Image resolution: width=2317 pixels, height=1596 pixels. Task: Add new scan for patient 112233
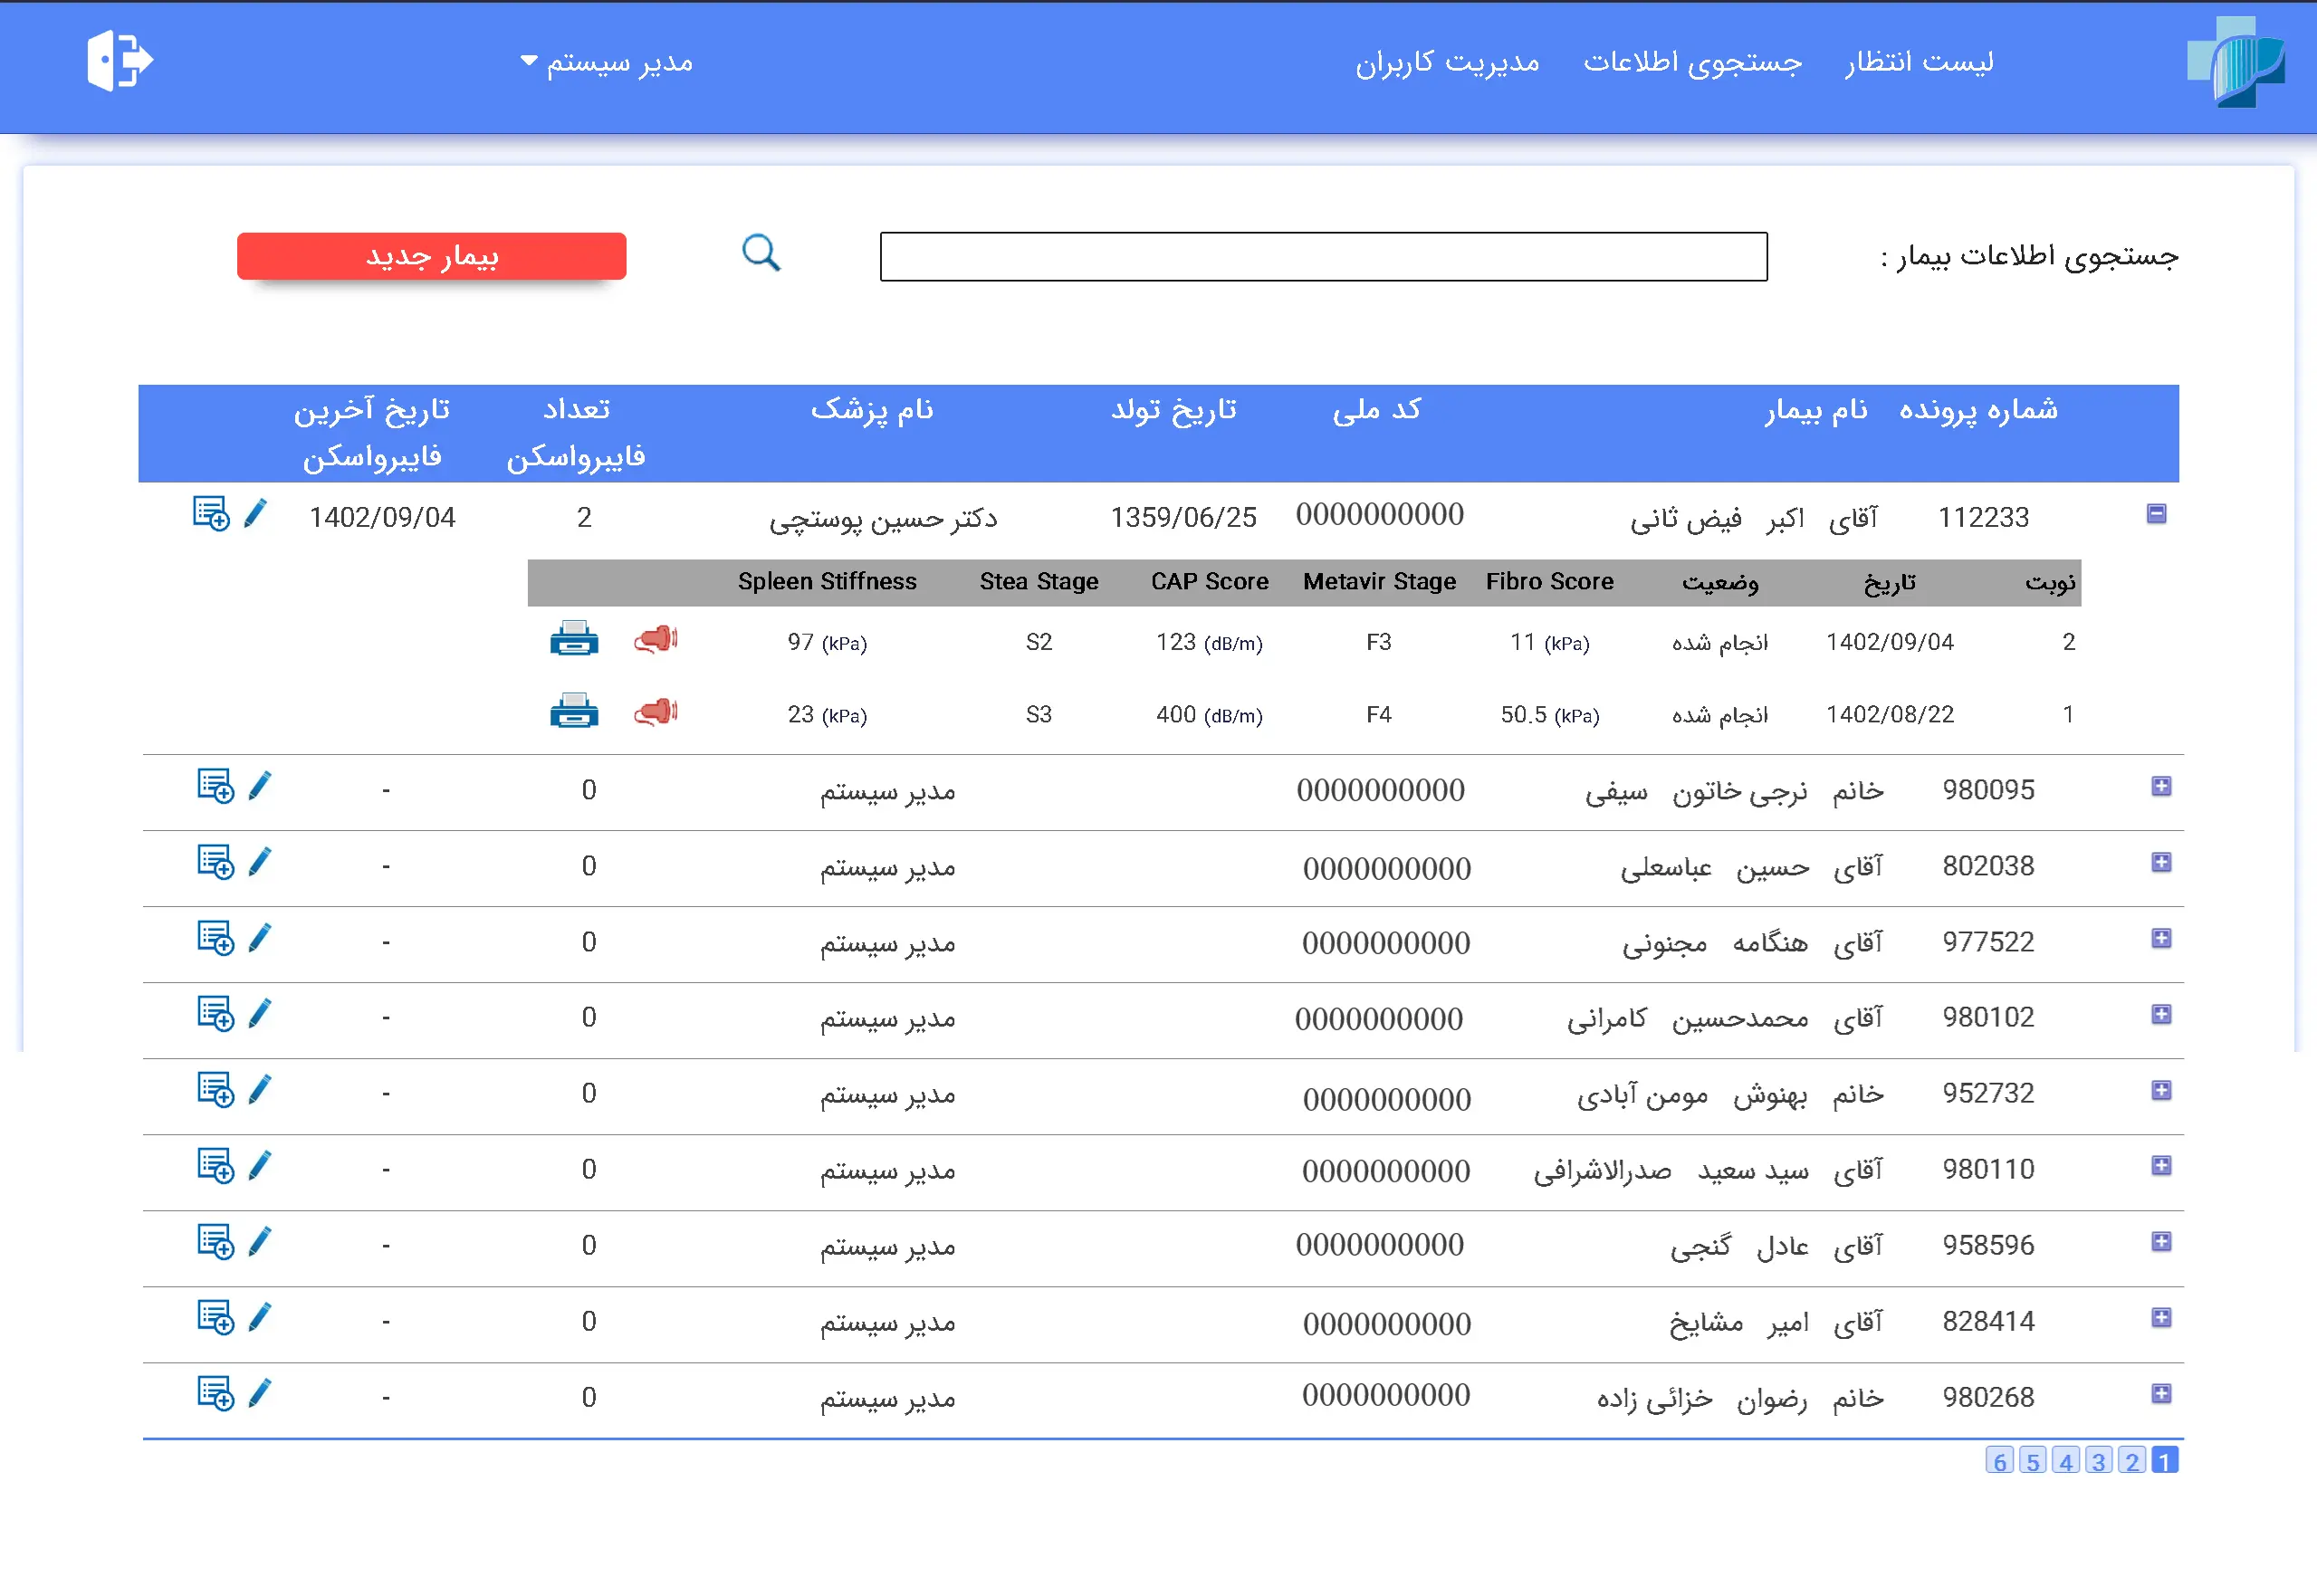[211, 514]
